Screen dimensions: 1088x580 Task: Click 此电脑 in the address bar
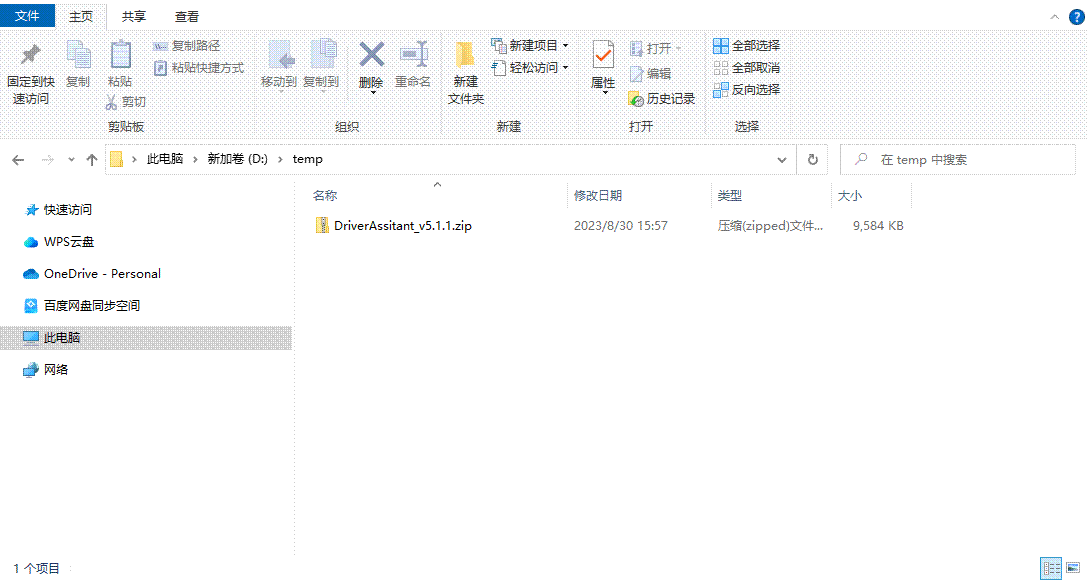(165, 160)
